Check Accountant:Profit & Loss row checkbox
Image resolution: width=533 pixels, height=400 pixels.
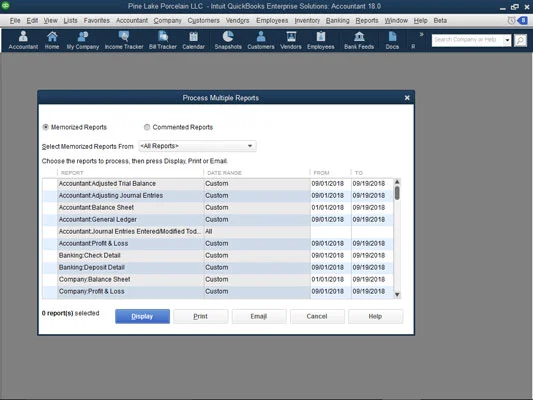50,243
